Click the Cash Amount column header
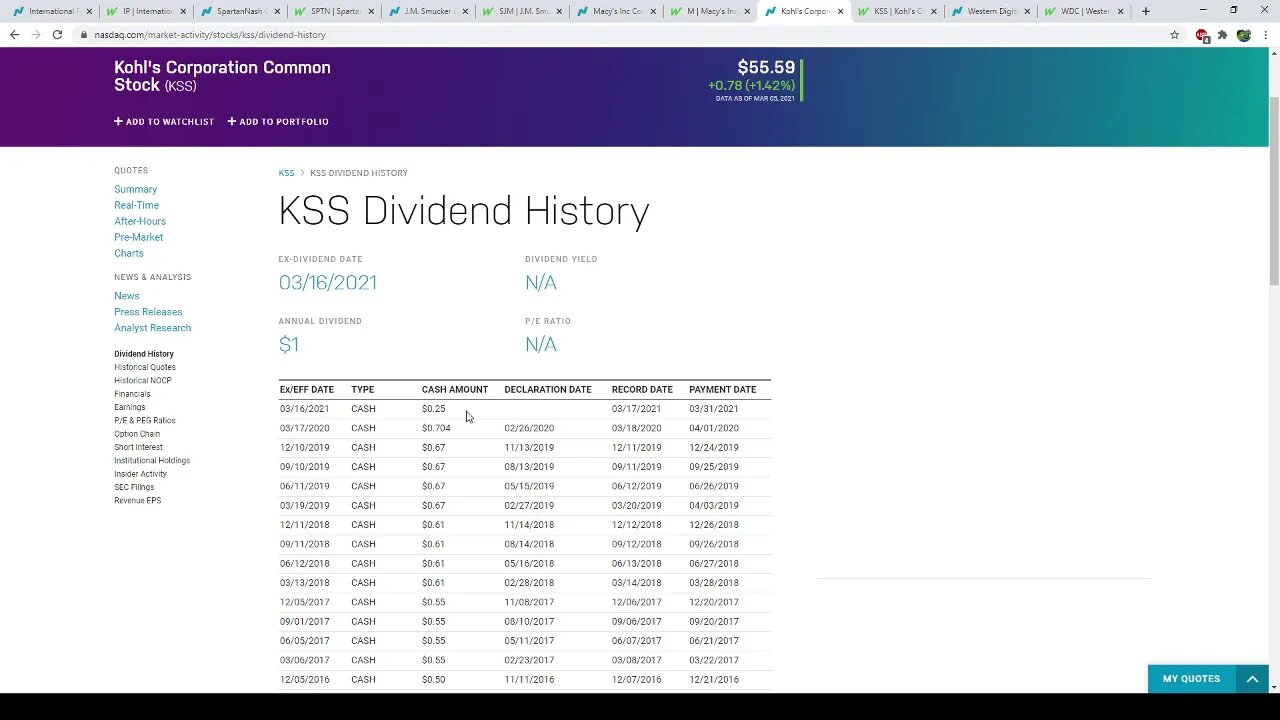 (x=455, y=390)
